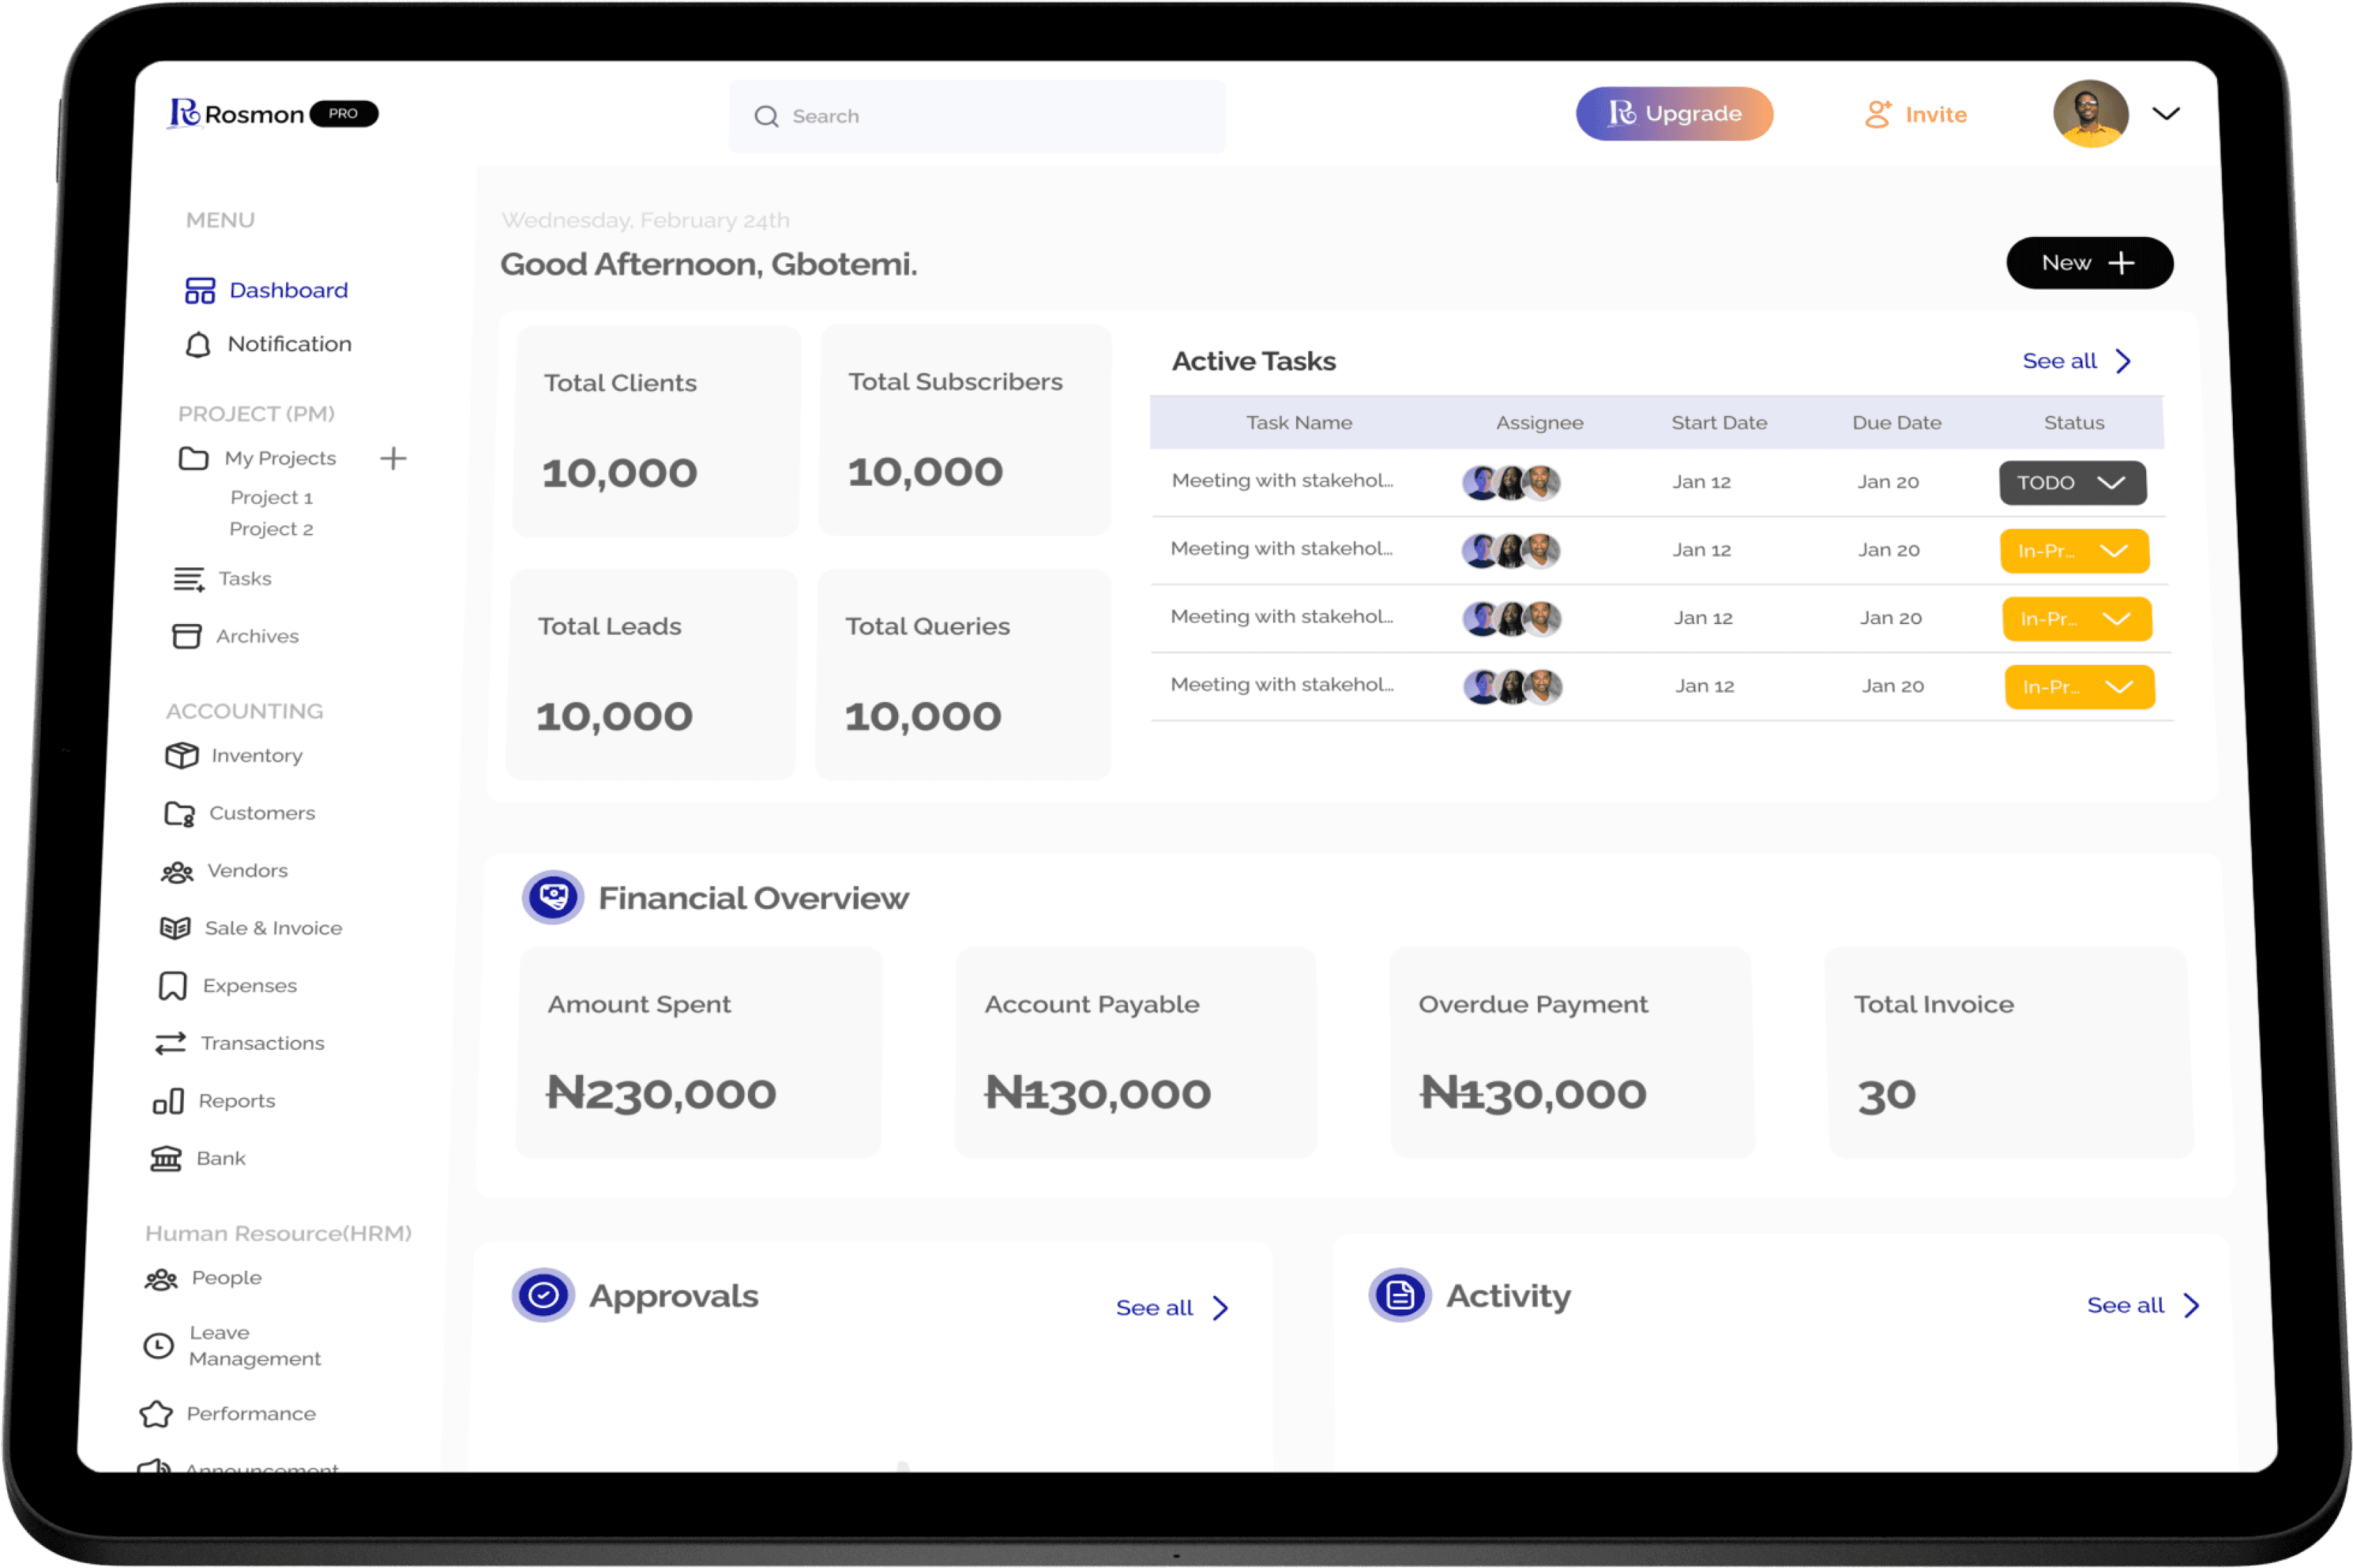The width and height of the screenshot is (2353, 1568).
Task: Open the Account Payable card
Action: point(1135,1053)
